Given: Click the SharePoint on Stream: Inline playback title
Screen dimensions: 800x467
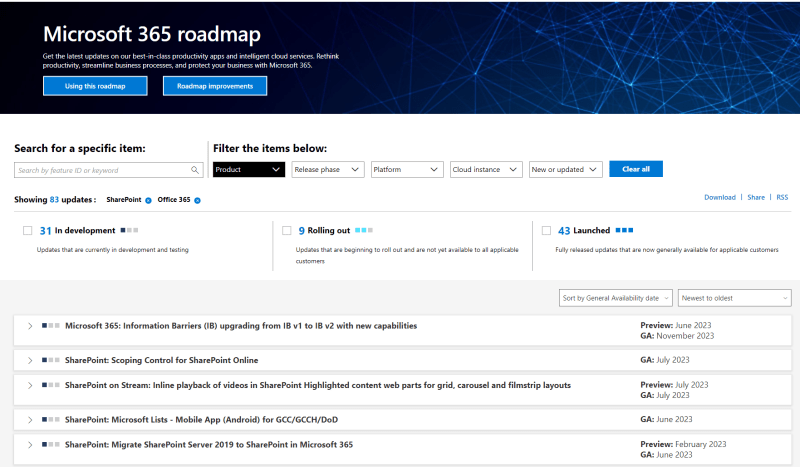Looking at the screenshot, I should tap(318, 385).
